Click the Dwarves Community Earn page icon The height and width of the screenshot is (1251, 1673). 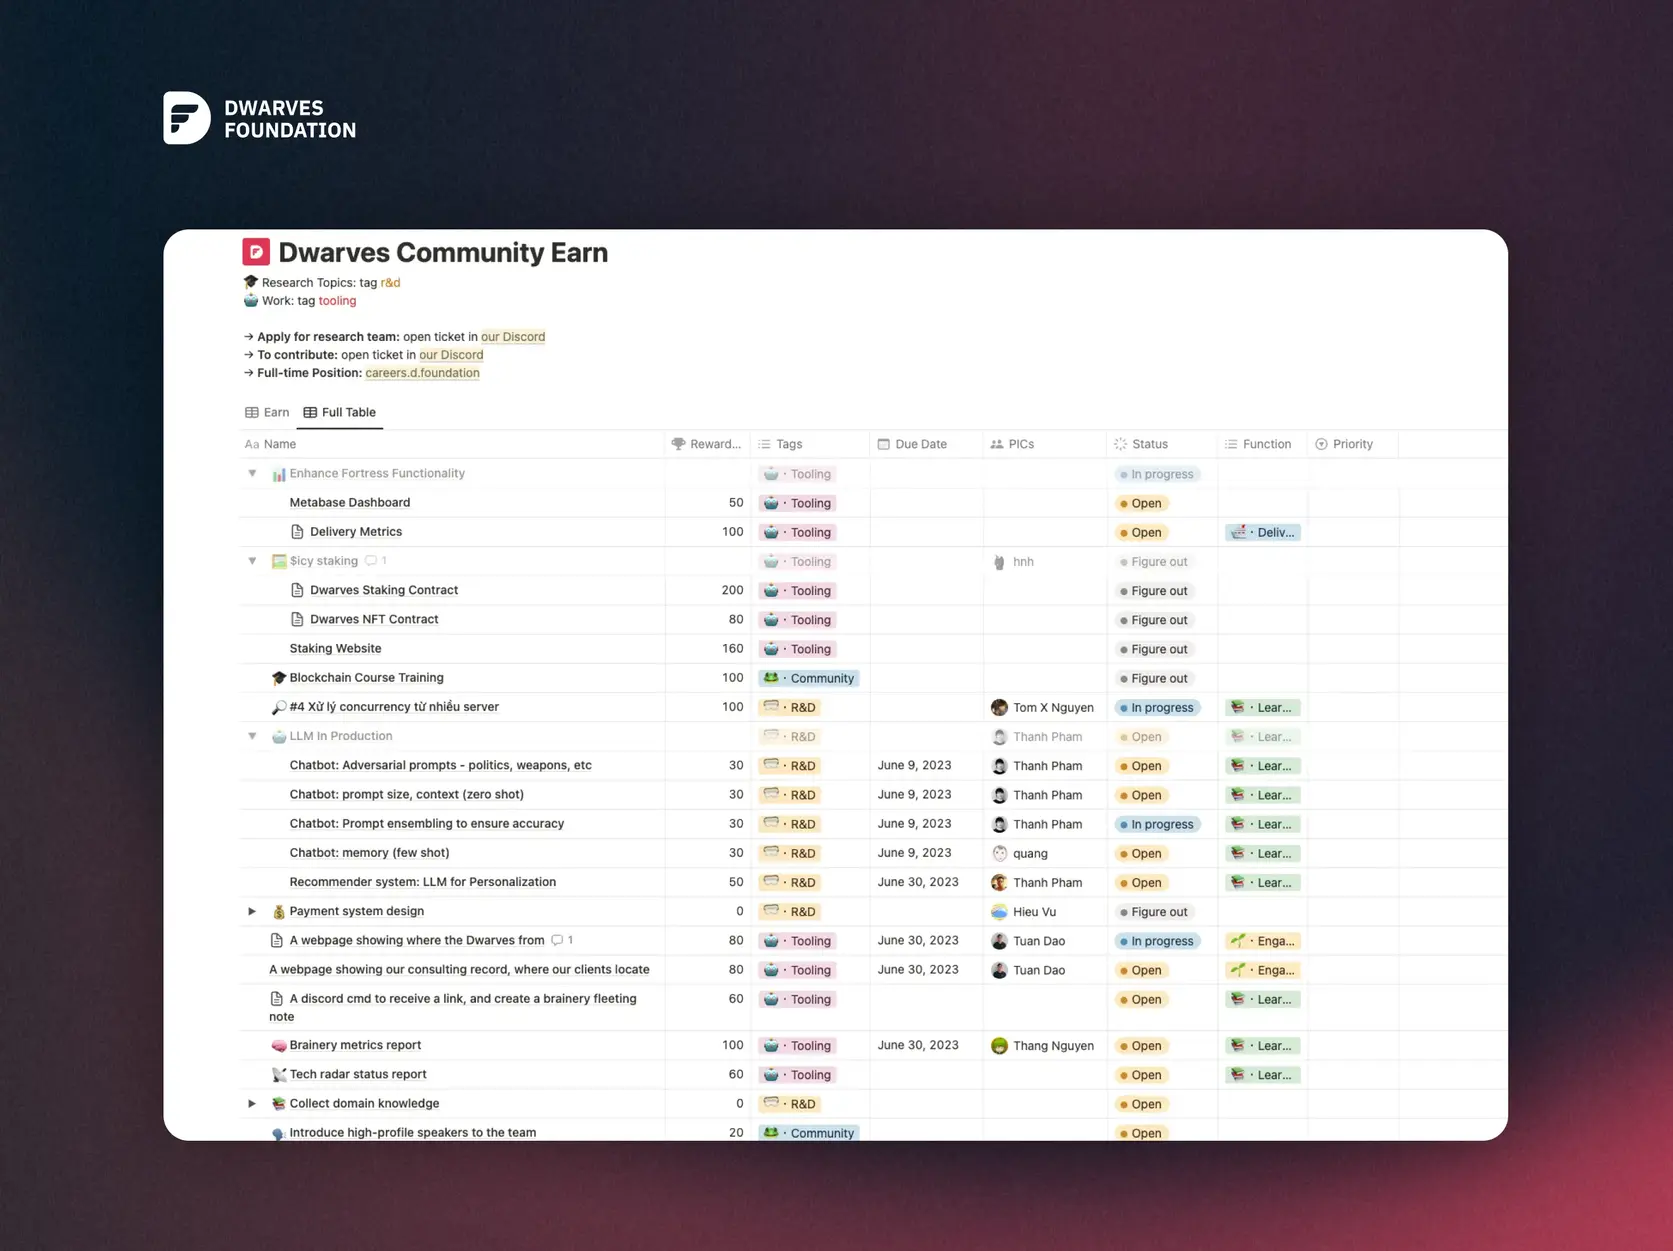click(x=256, y=252)
